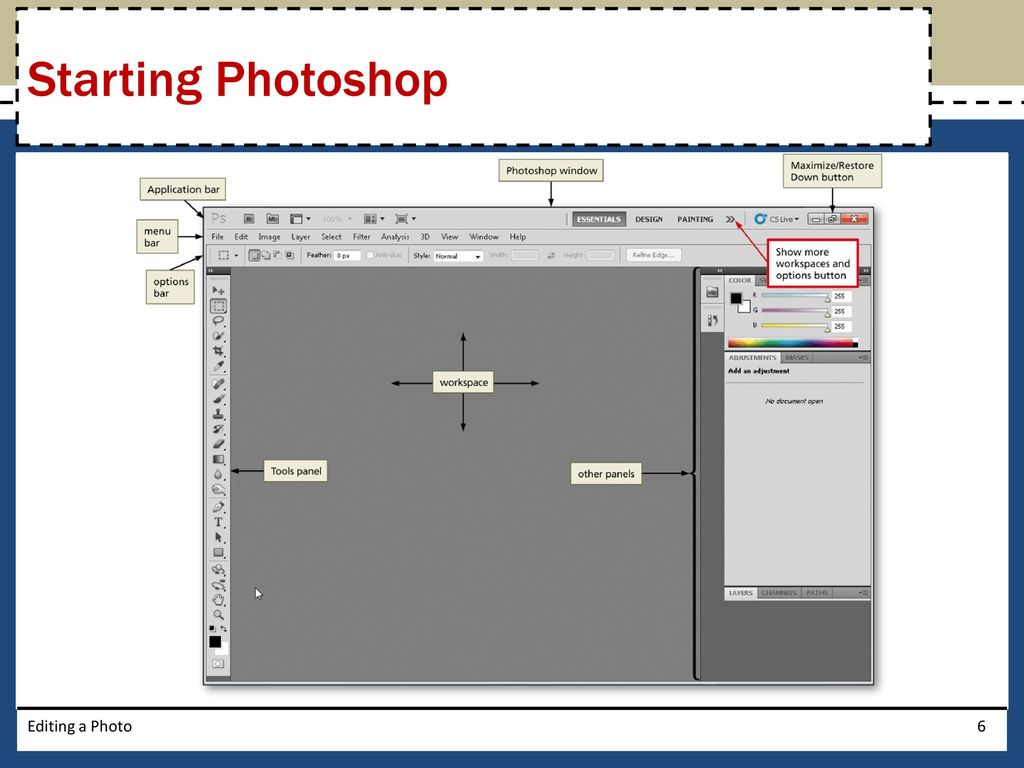Select the Path Selection tool
The width and height of the screenshot is (1024, 768).
pos(218,537)
